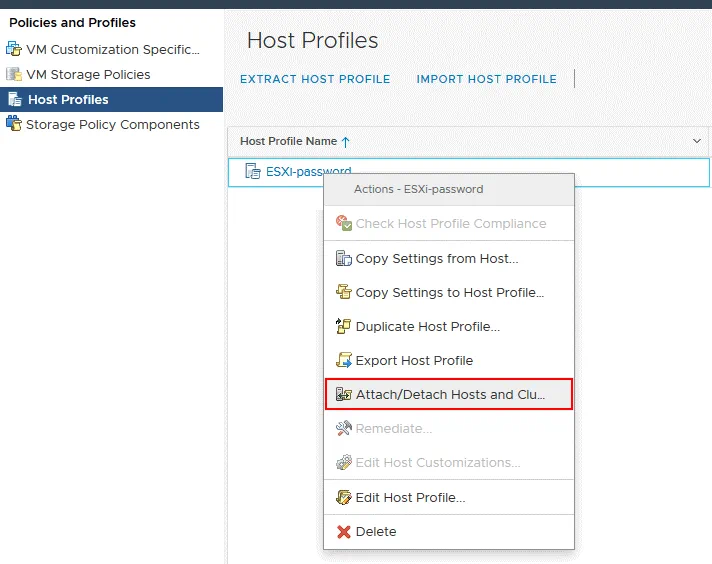Click EXTRACT HOST PROFILE
This screenshot has height=564, width=712.
coord(315,79)
